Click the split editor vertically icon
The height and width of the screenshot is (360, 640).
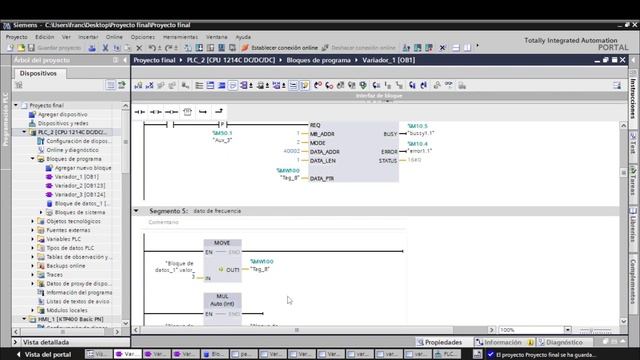click(x=467, y=48)
